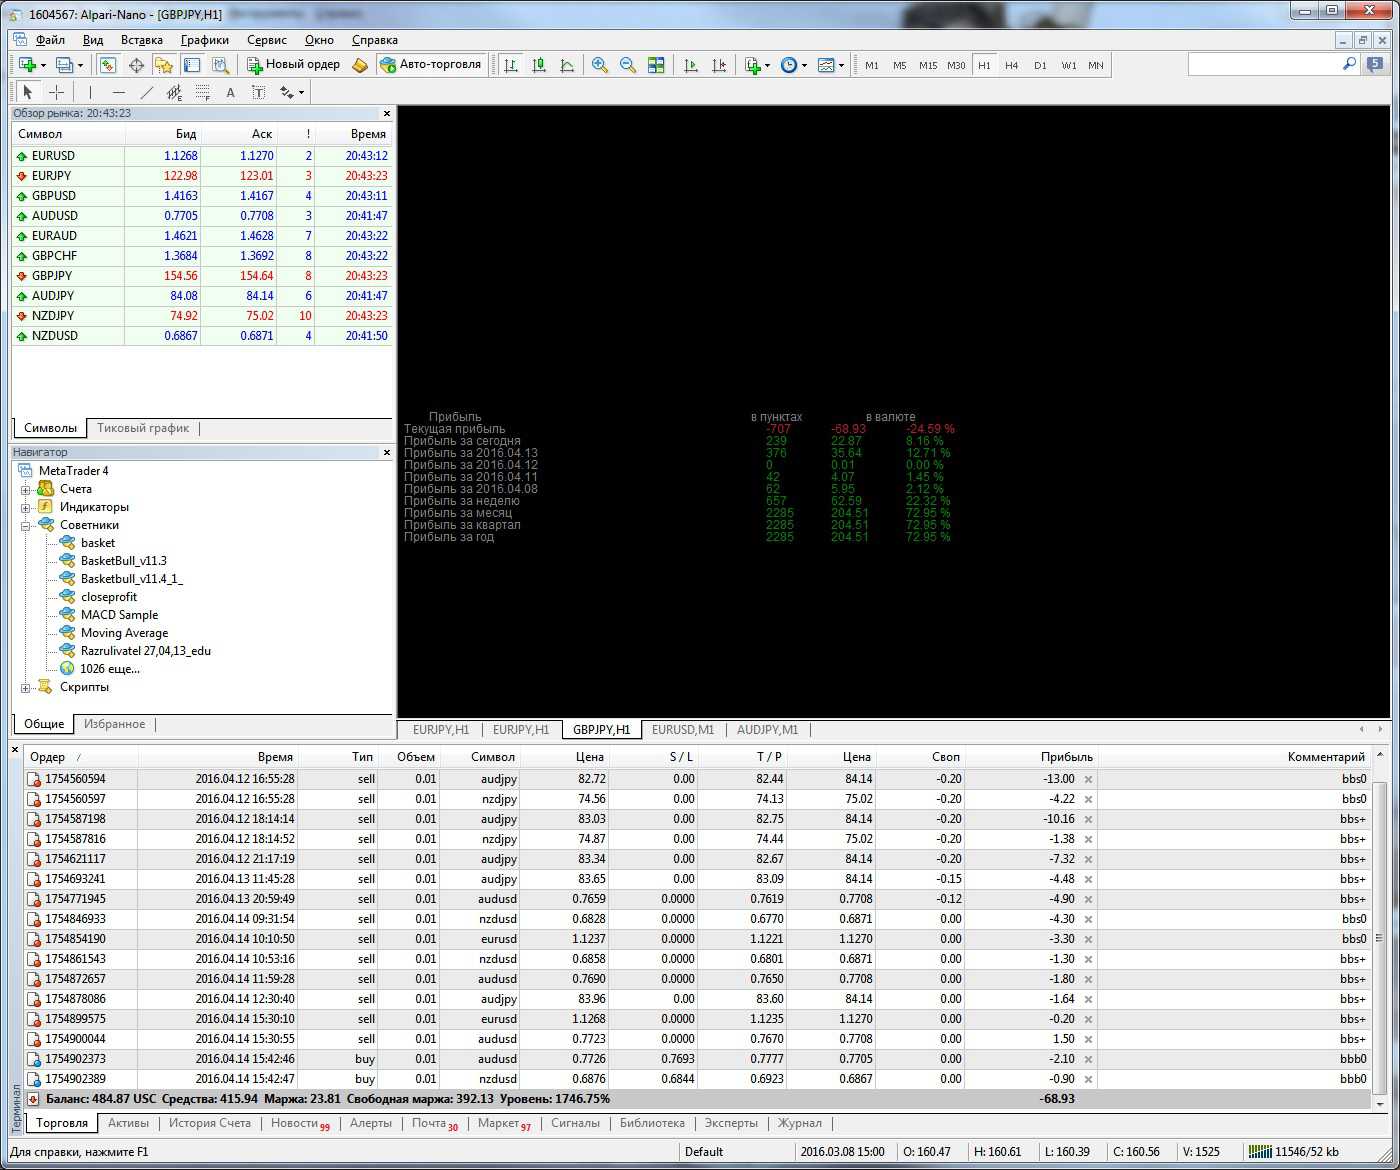The height and width of the screenshot is (1170, 1400).
Task: Pick the trendline drawing tool
Action: [147, 92]
